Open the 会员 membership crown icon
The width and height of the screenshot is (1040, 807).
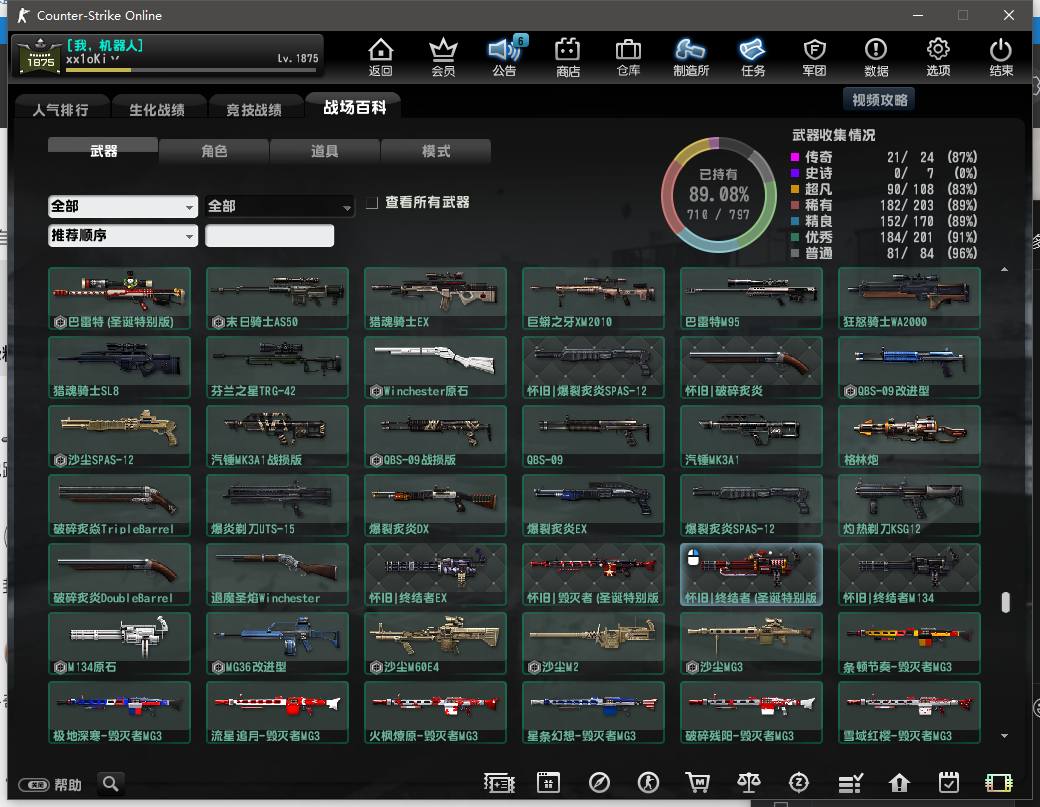443,56
